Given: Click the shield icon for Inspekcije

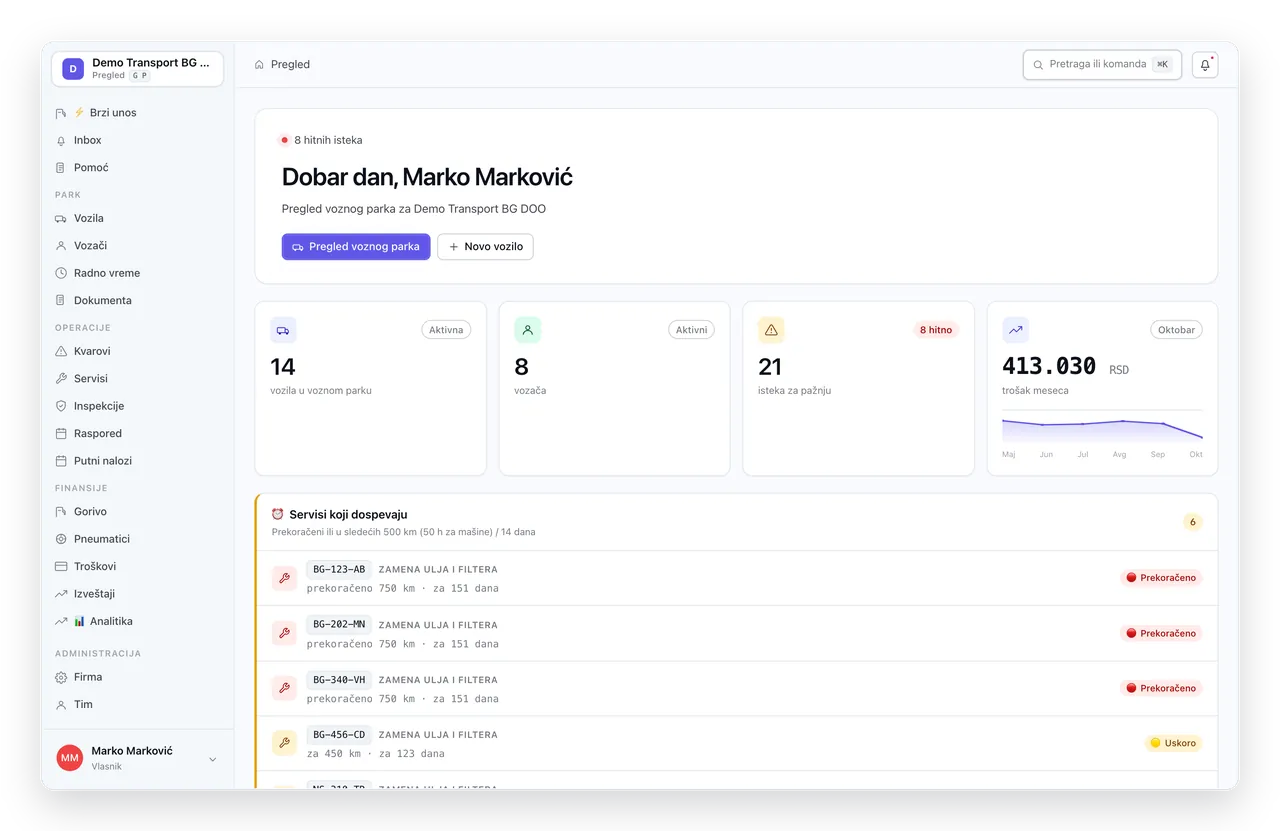Looking at the screenshot, I should [x=61, y=406].
